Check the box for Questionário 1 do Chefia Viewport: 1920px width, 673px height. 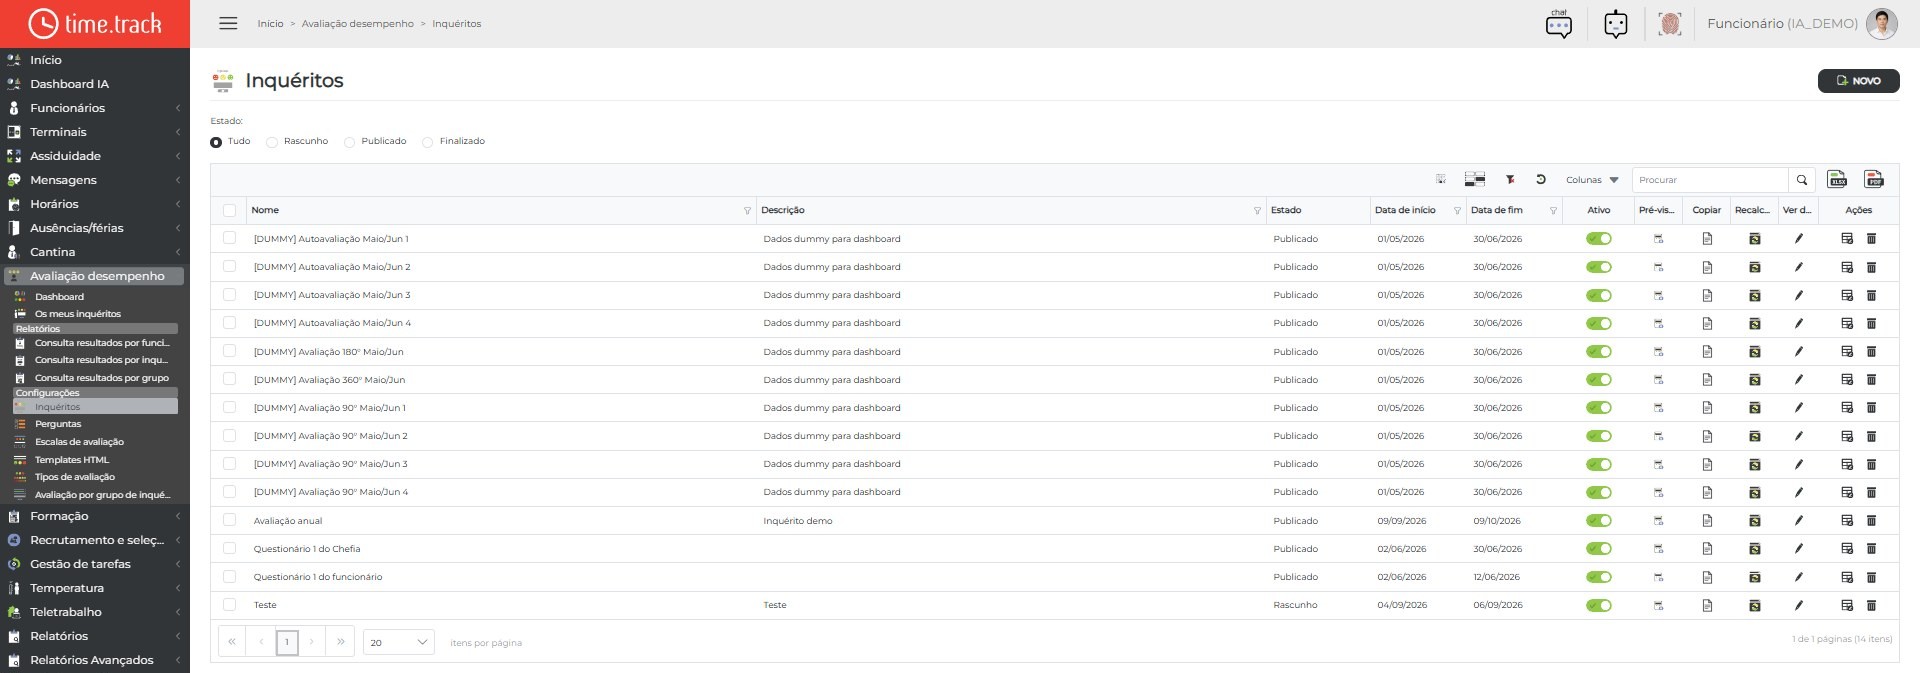click(230, 548)
